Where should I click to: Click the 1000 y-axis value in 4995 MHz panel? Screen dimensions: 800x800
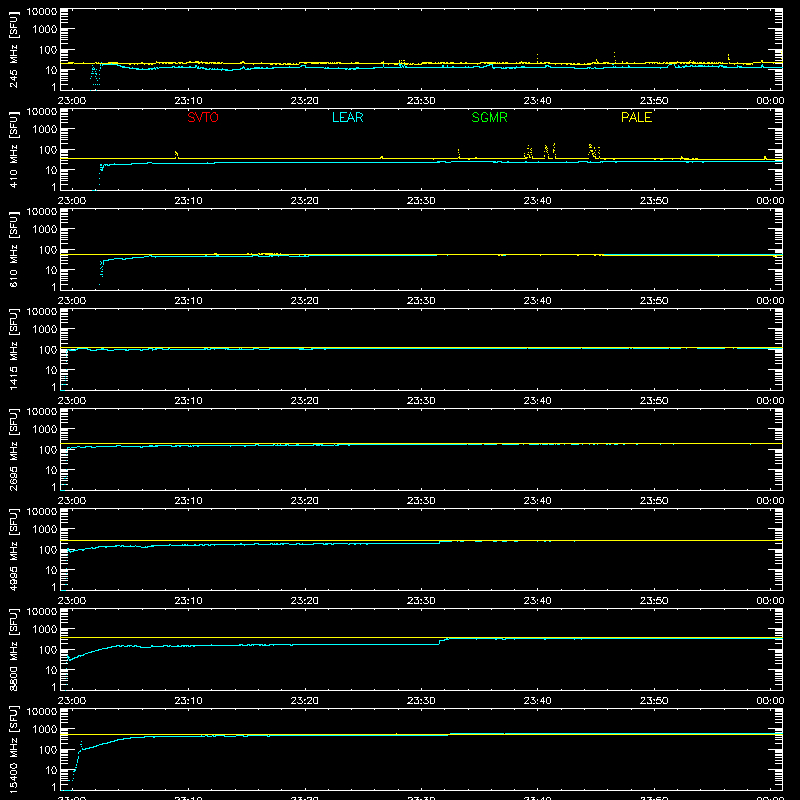pyautogui.click(x=45, y=530)
